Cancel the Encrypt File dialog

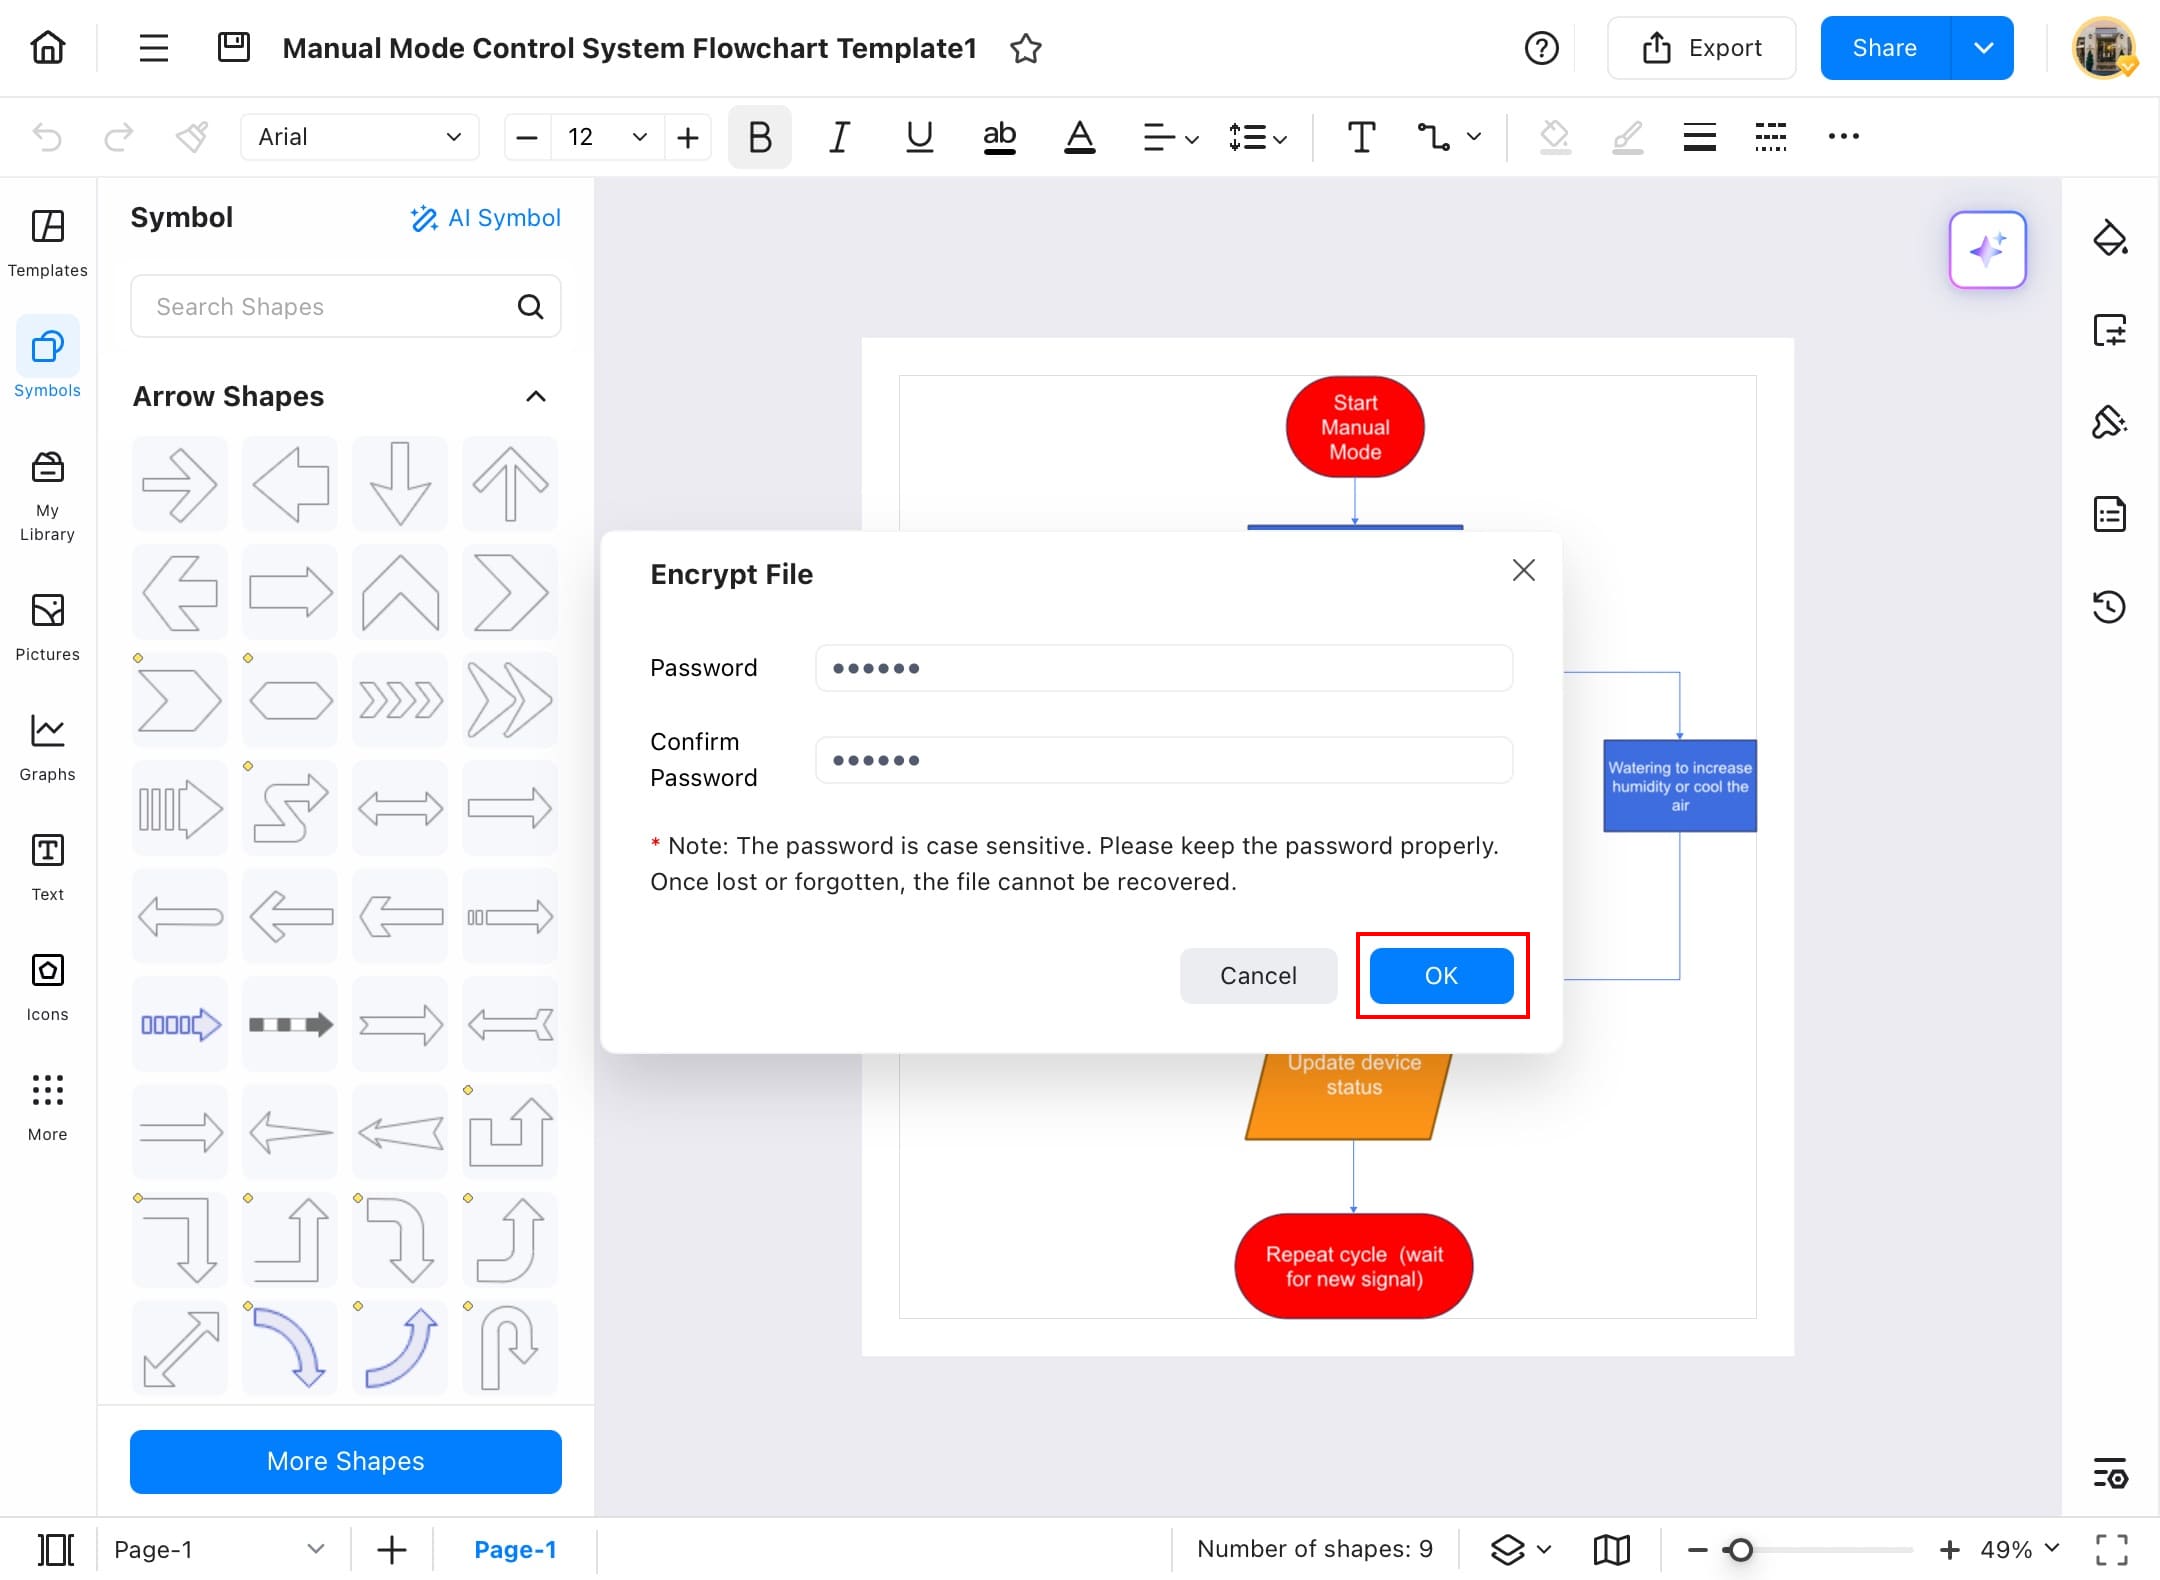[x=1257, y=975]
